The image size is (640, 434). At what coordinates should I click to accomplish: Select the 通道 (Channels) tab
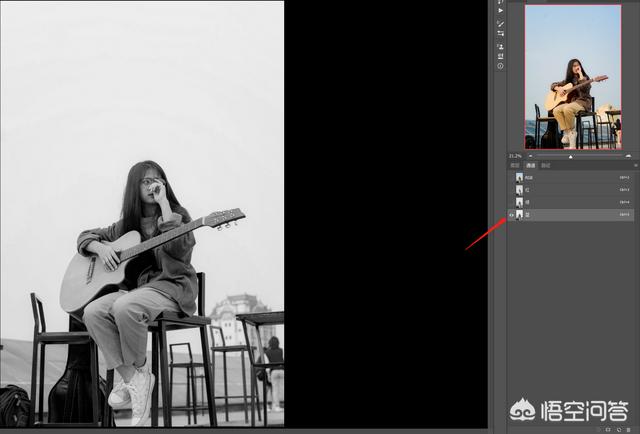pyautogui.click(x=530, y=165)
